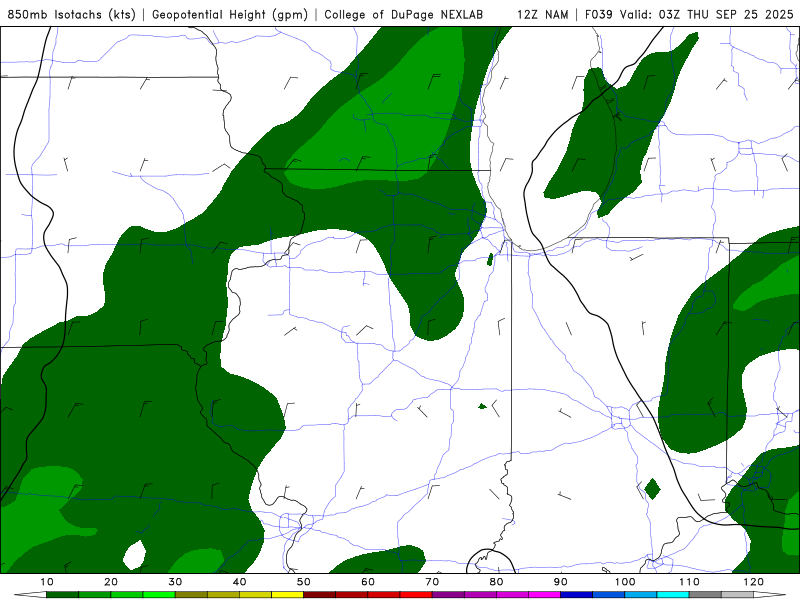This screenshot has height=600, width=800.
Task: Select the bright yellow 45-50 kt legend swatch
Action: (x=287, y=595)
